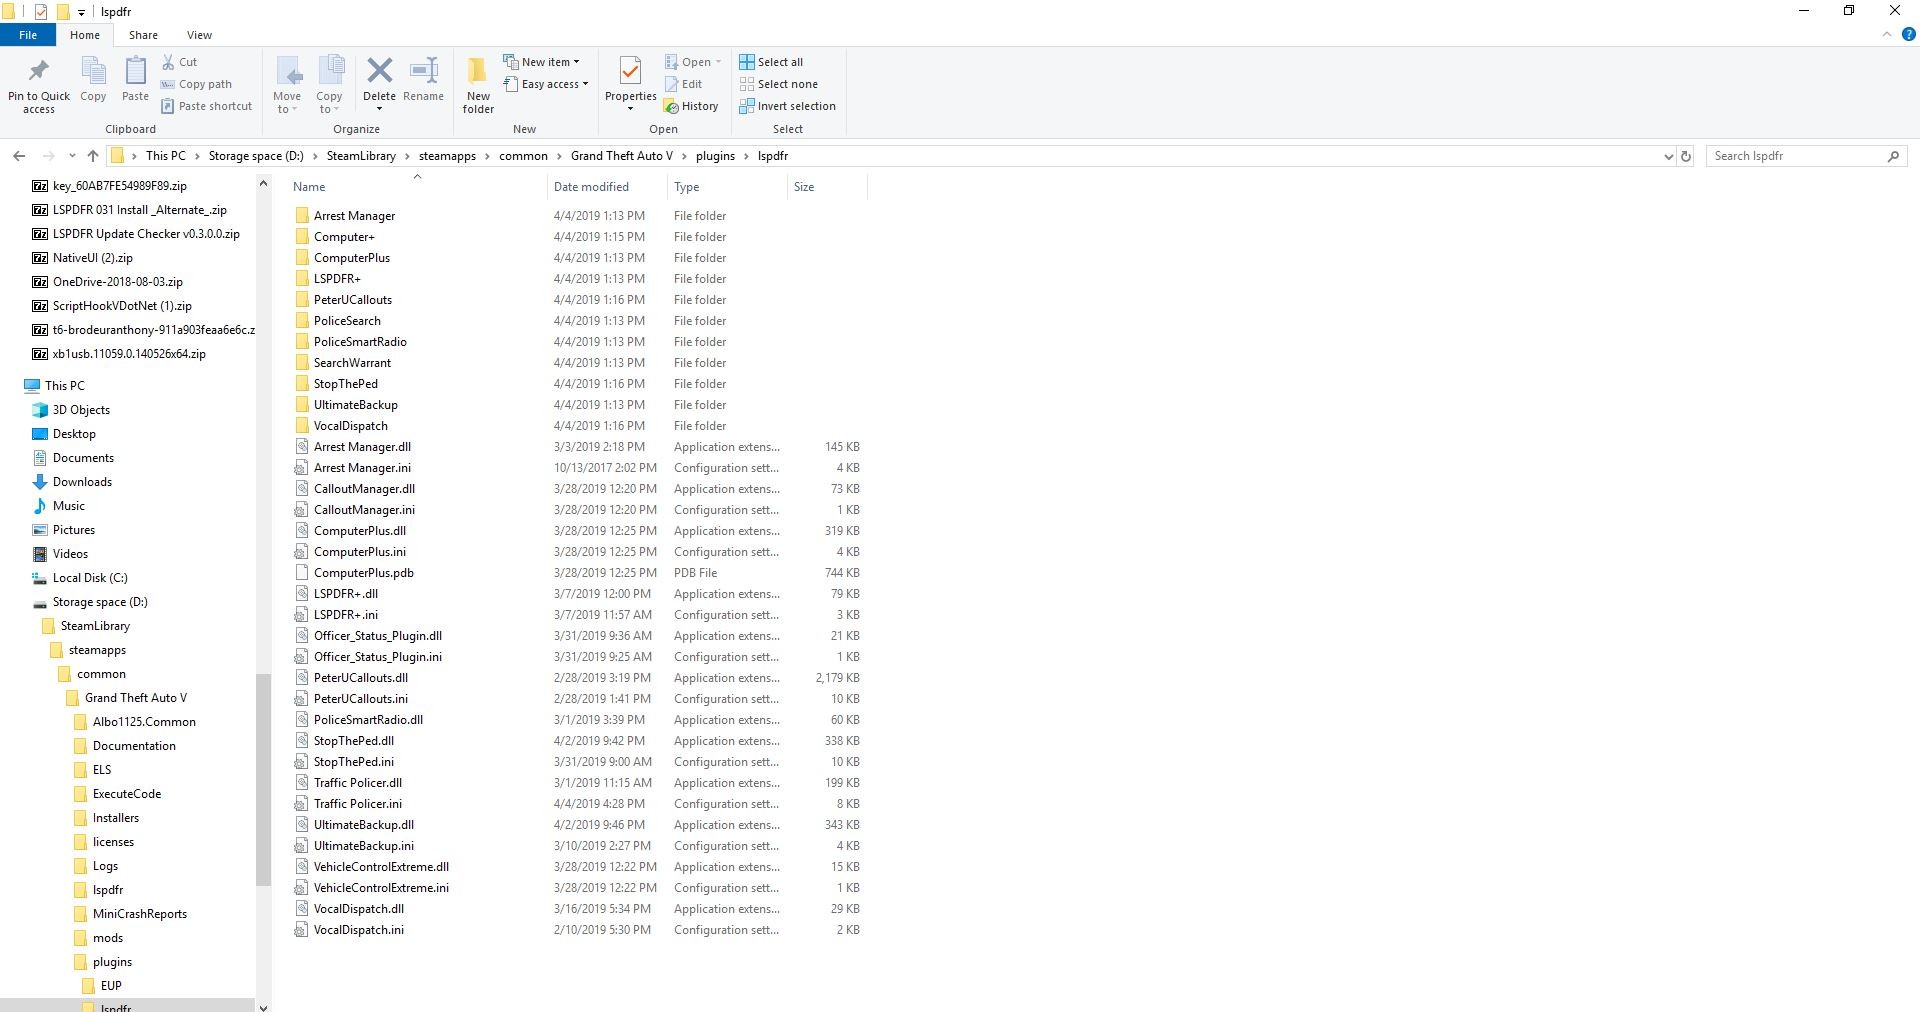Click Paste shortcut in the ribbon
This screenshot has height=1012, width=1920.
(x=206, y=106)
